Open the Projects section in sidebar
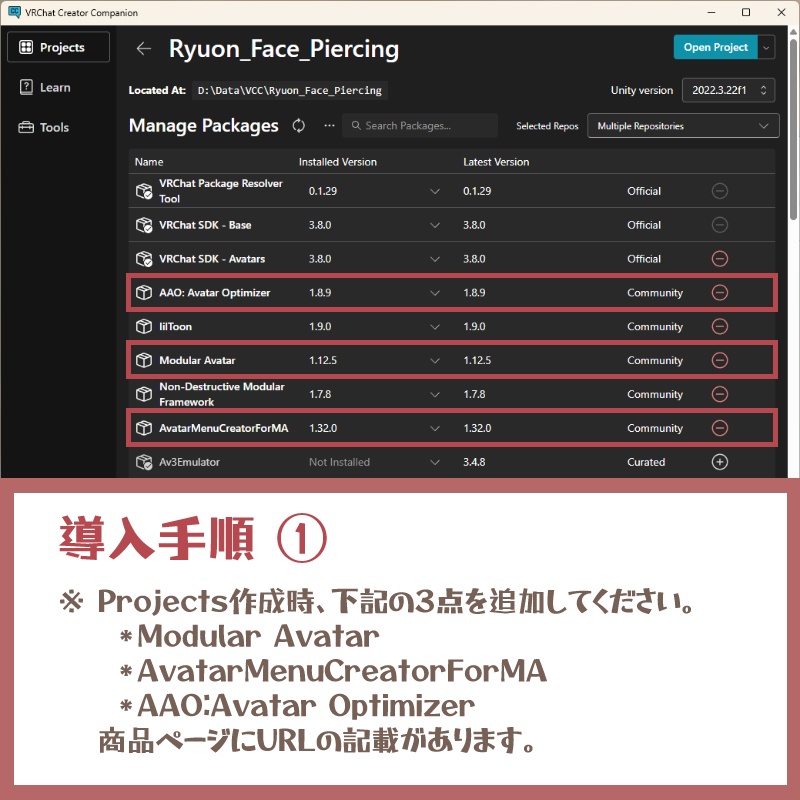800x800 pixels. 58,47
